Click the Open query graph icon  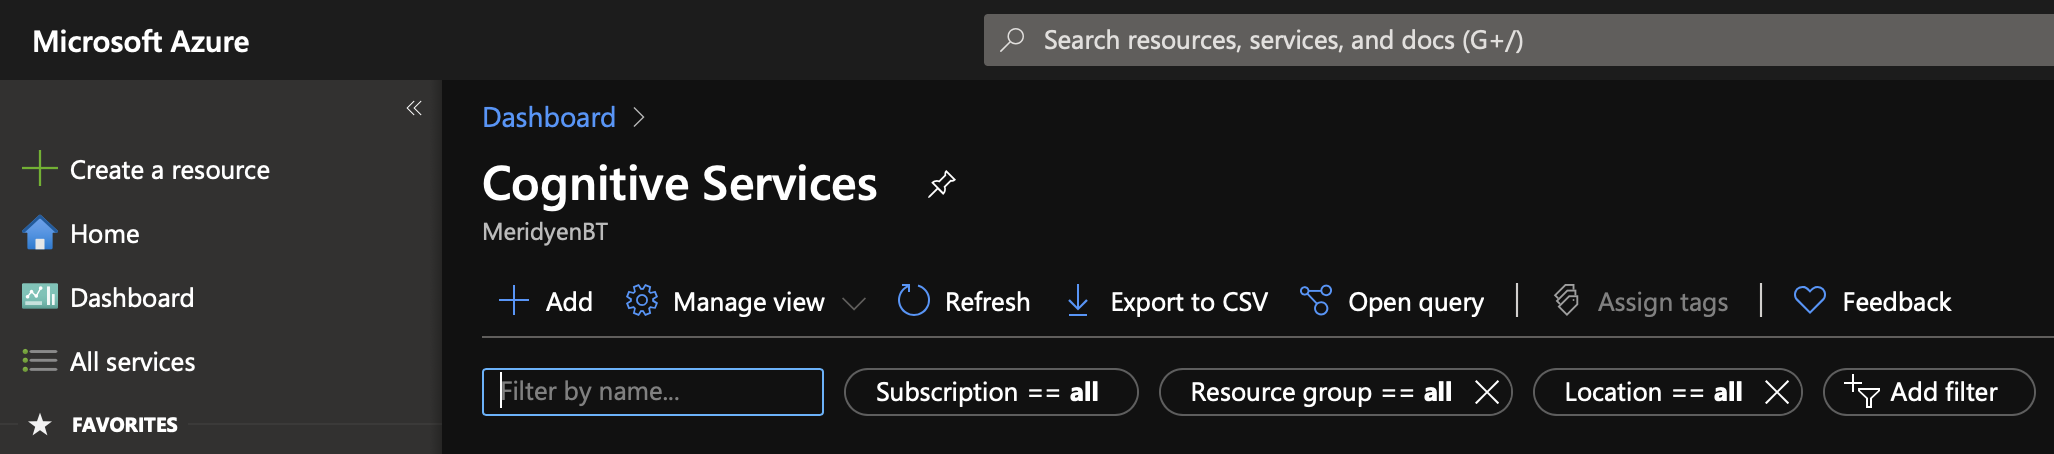point(1315,301)
